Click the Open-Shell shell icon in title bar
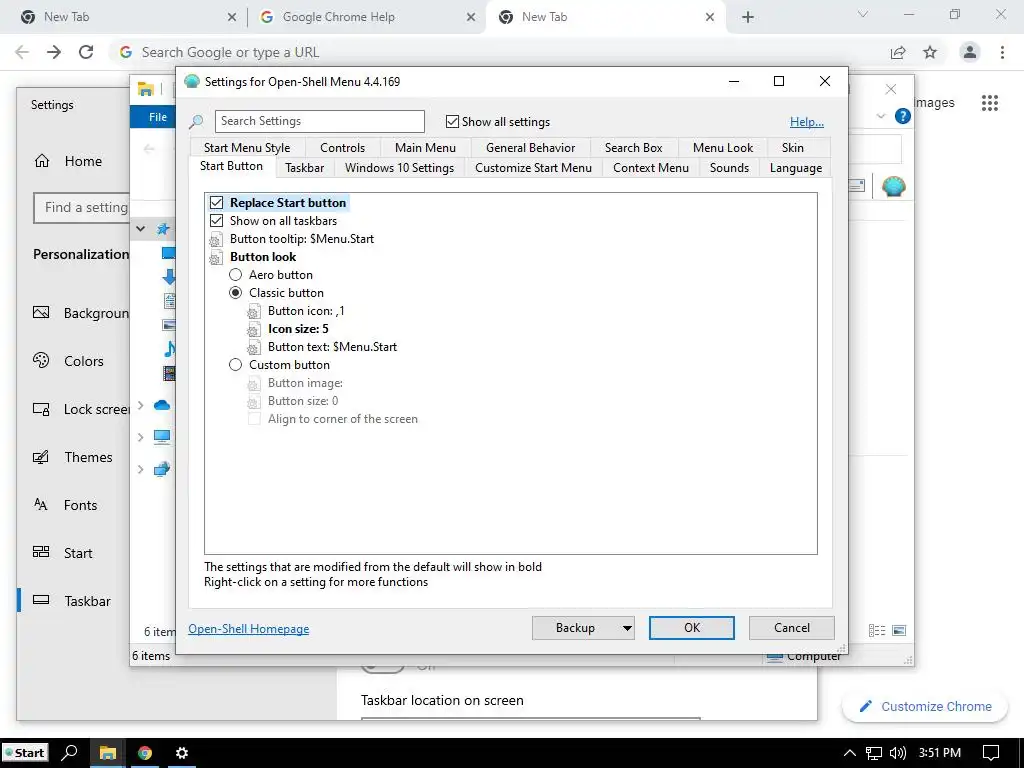 point(191,82)
